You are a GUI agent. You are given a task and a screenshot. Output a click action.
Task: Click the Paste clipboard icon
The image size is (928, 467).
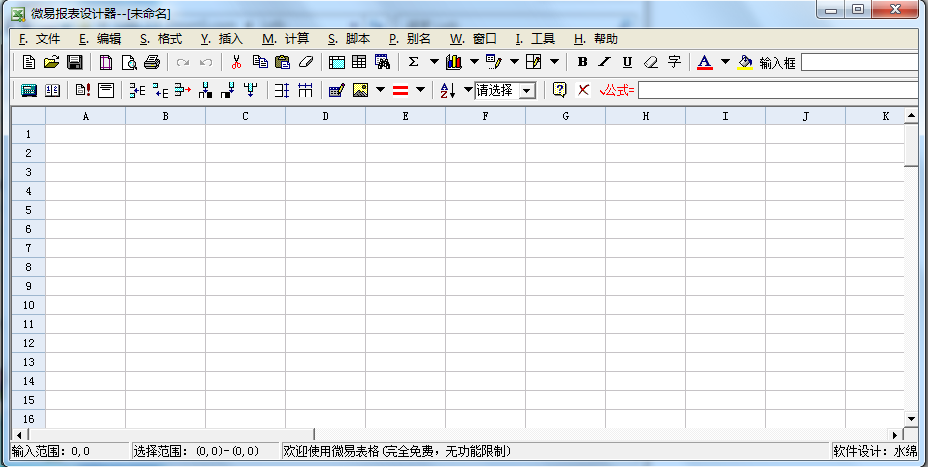[282, 62]
